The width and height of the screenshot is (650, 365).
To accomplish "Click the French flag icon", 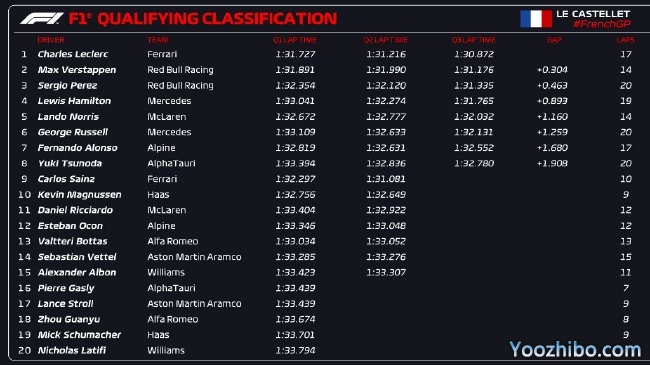I will click(536, 19).
